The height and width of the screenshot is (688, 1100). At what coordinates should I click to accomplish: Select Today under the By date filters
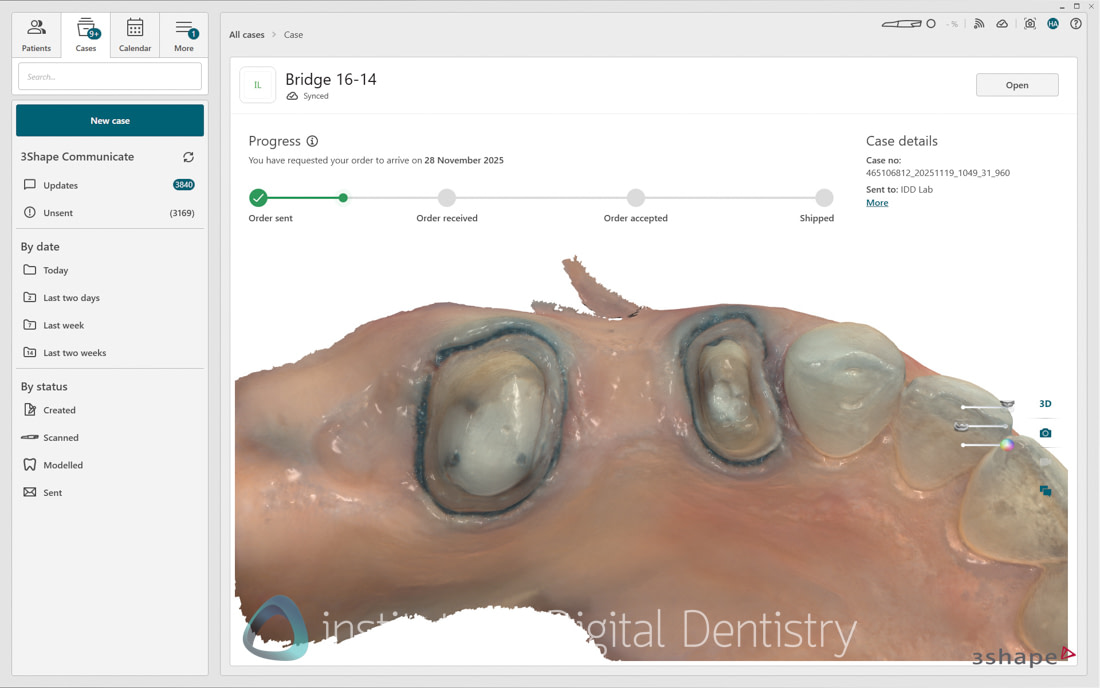coord(55,270)
